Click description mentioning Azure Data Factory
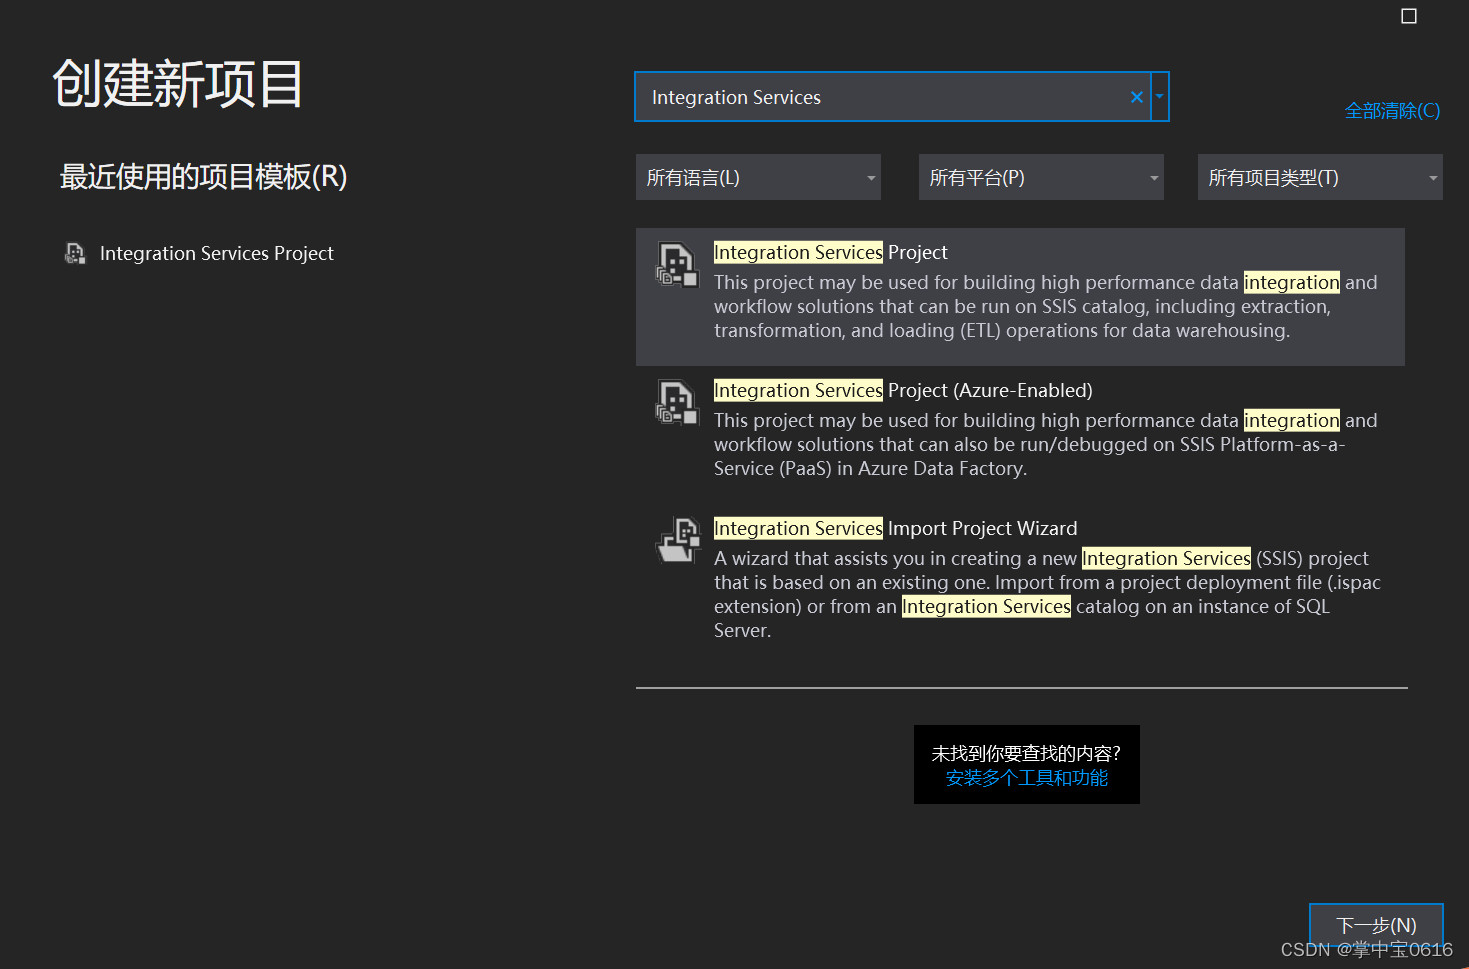This screenshot has height=969, width=1469. (1046, 445)
